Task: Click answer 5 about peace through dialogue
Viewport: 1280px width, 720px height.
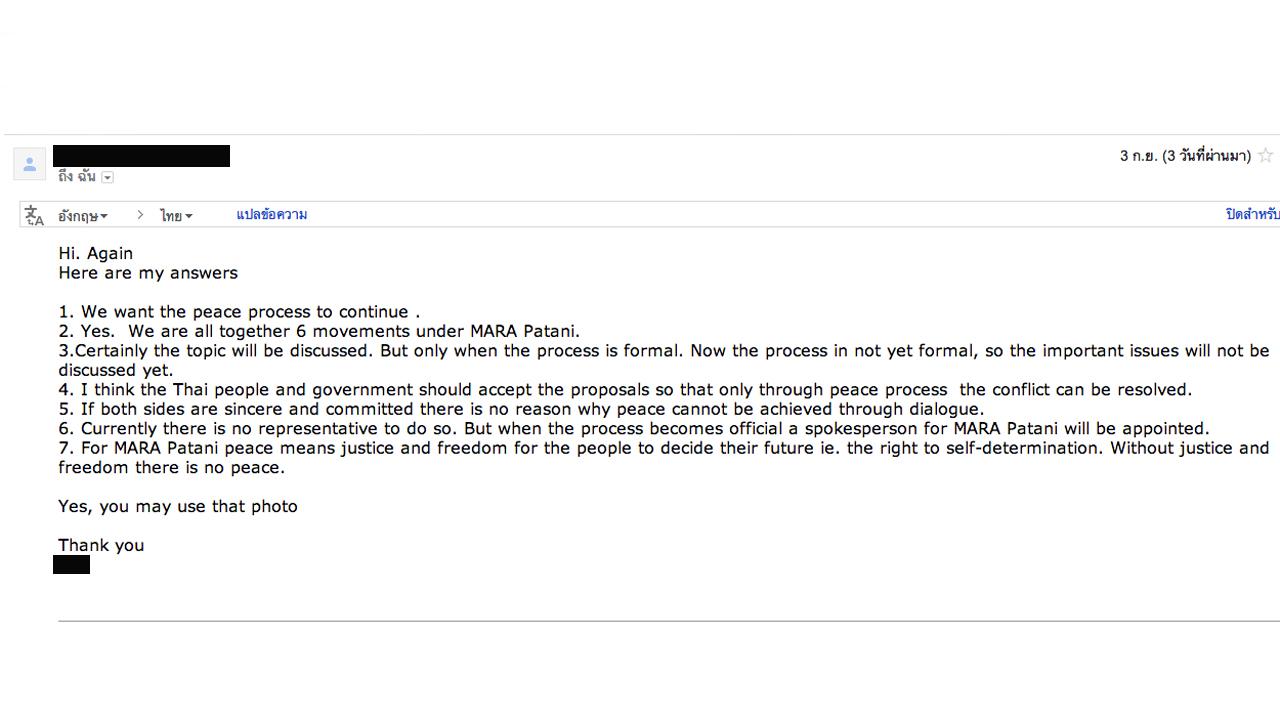Action: click(x=521, y=409)
